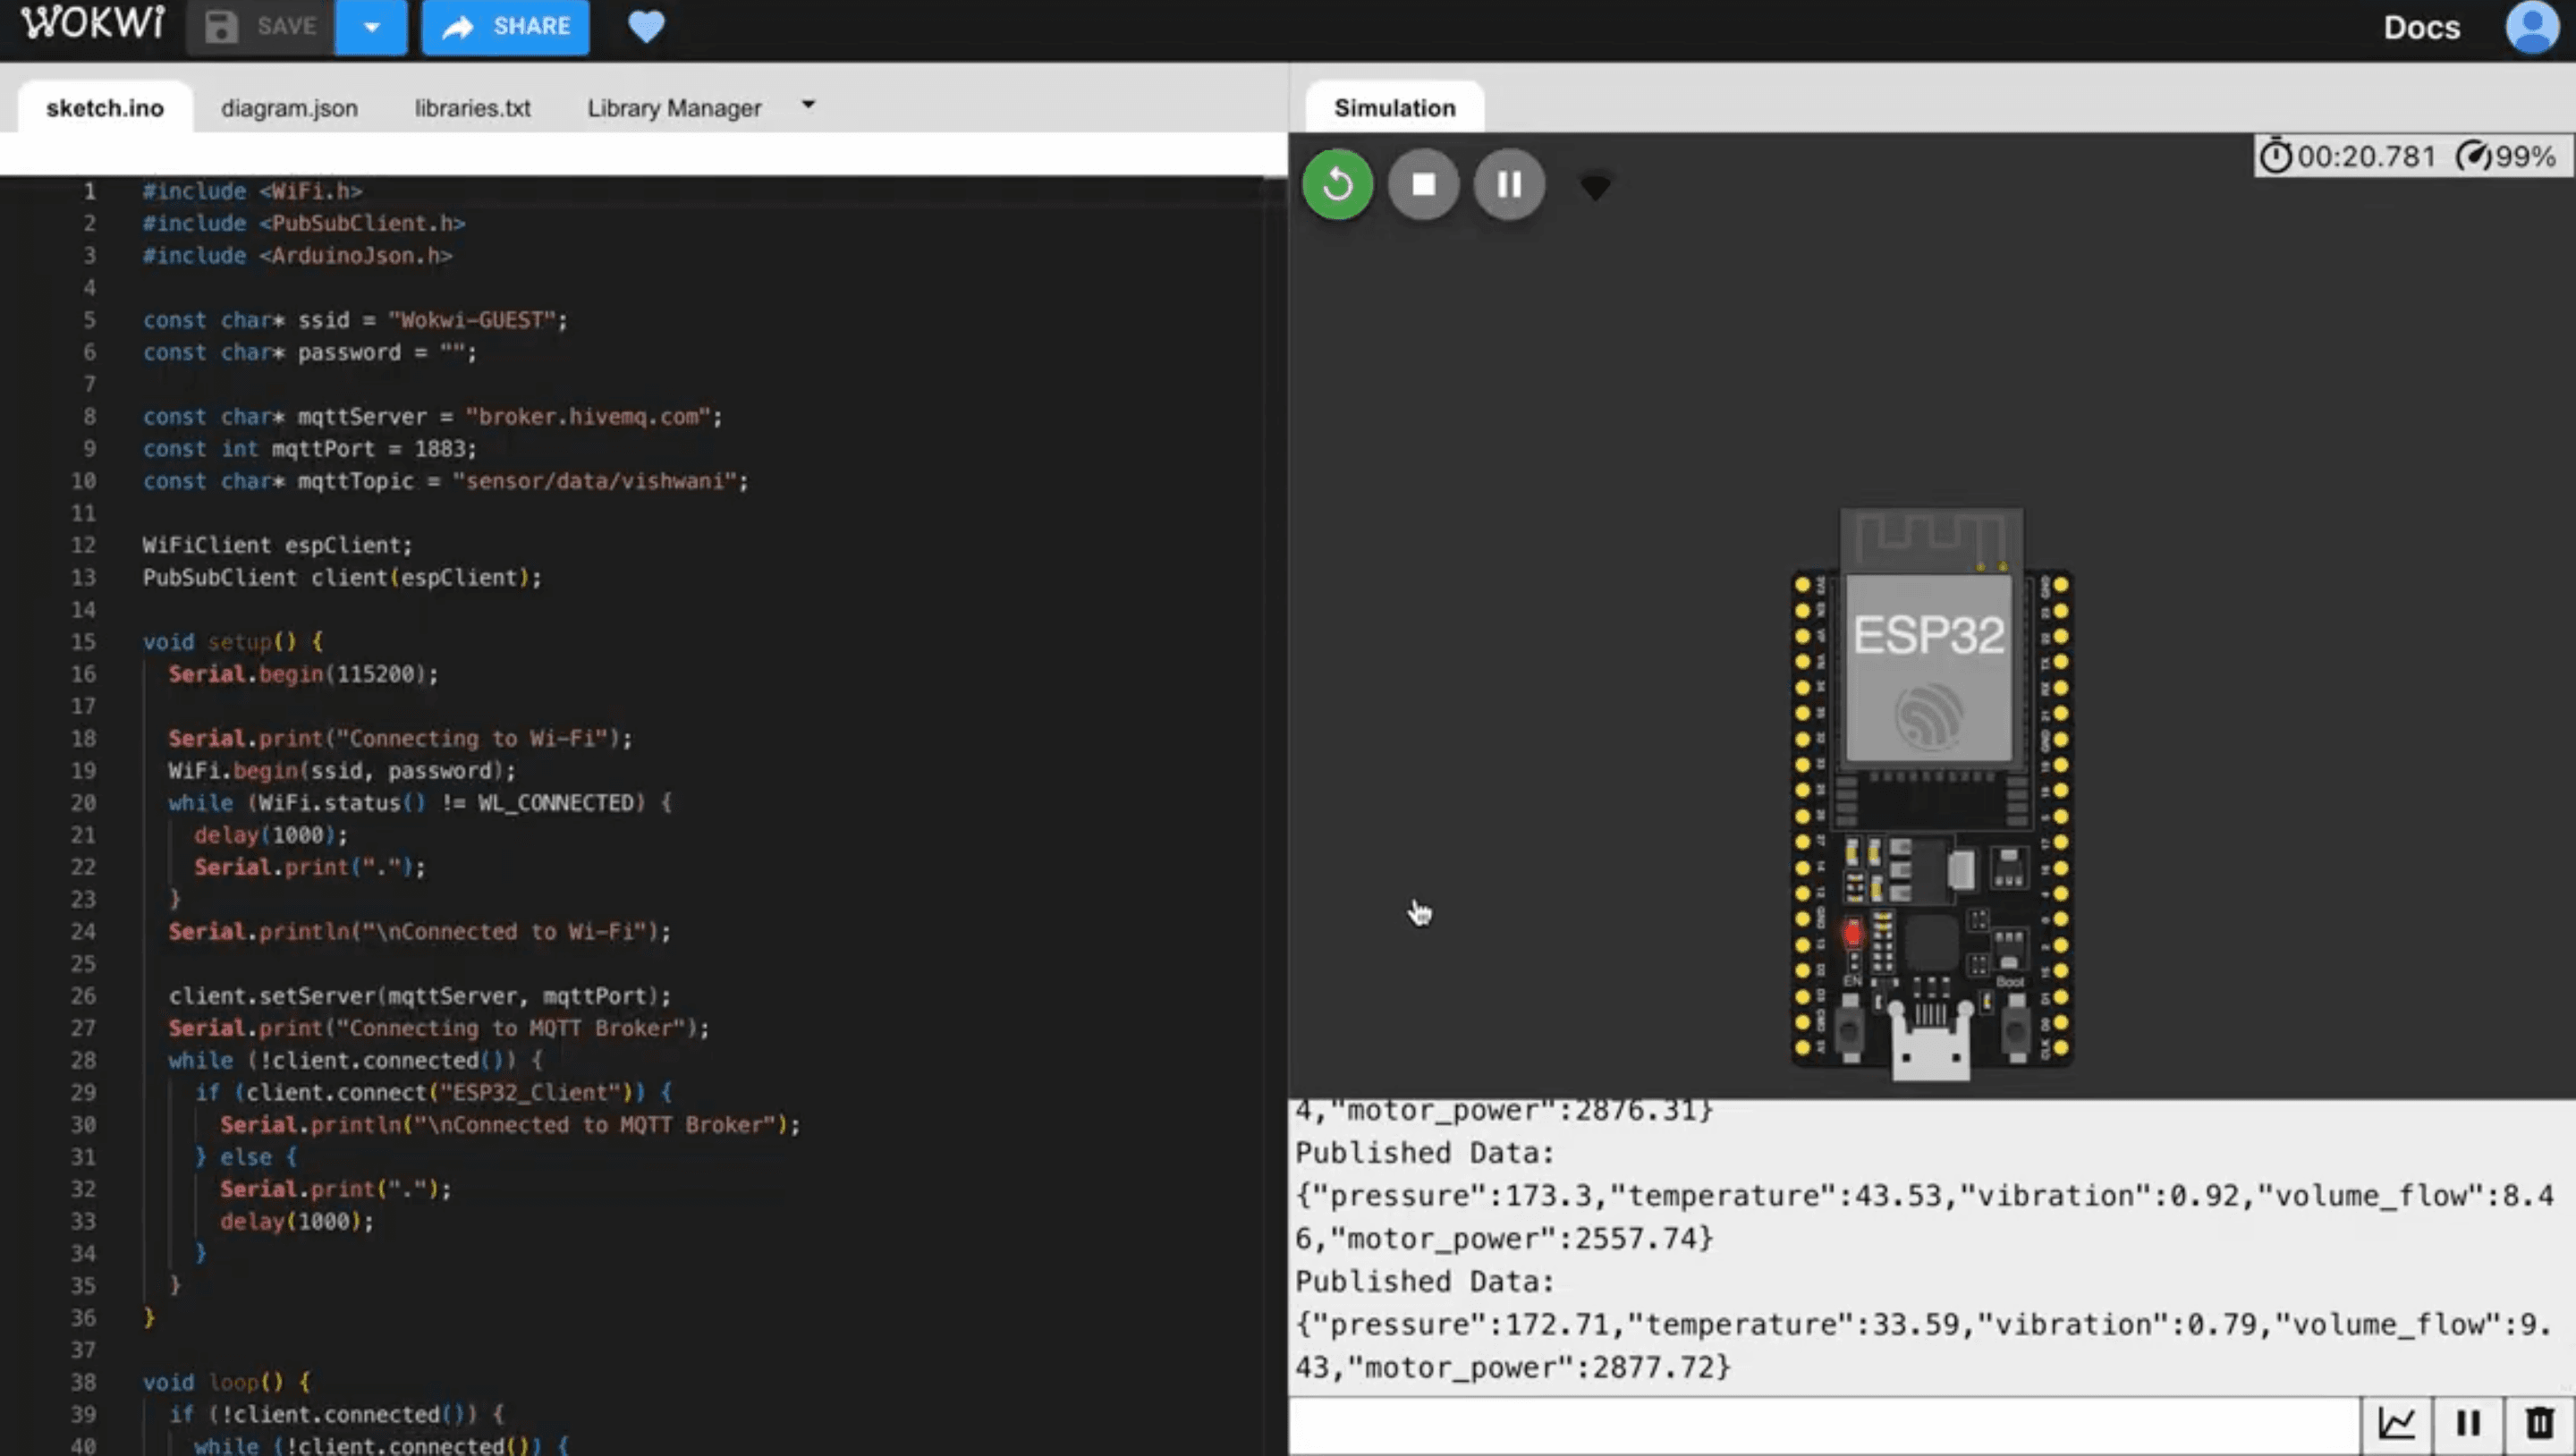Open the libraries.txt tab
This screenshot has height=1456, width=2576.
pos(472,108)
